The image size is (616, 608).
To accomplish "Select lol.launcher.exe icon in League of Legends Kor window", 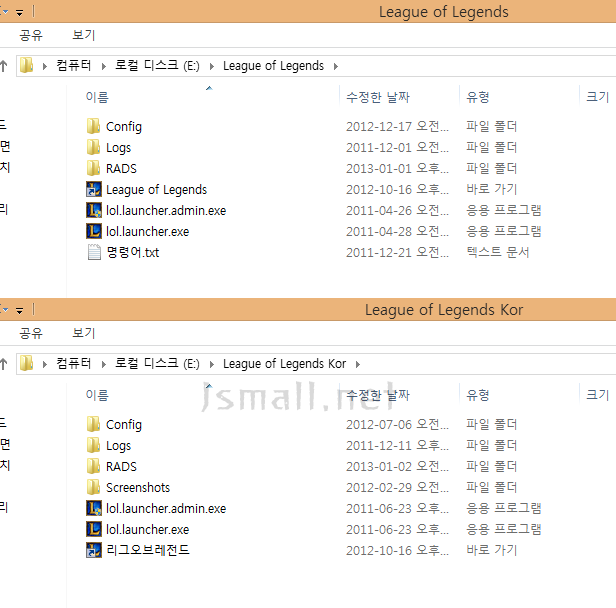I will (94, 529).
